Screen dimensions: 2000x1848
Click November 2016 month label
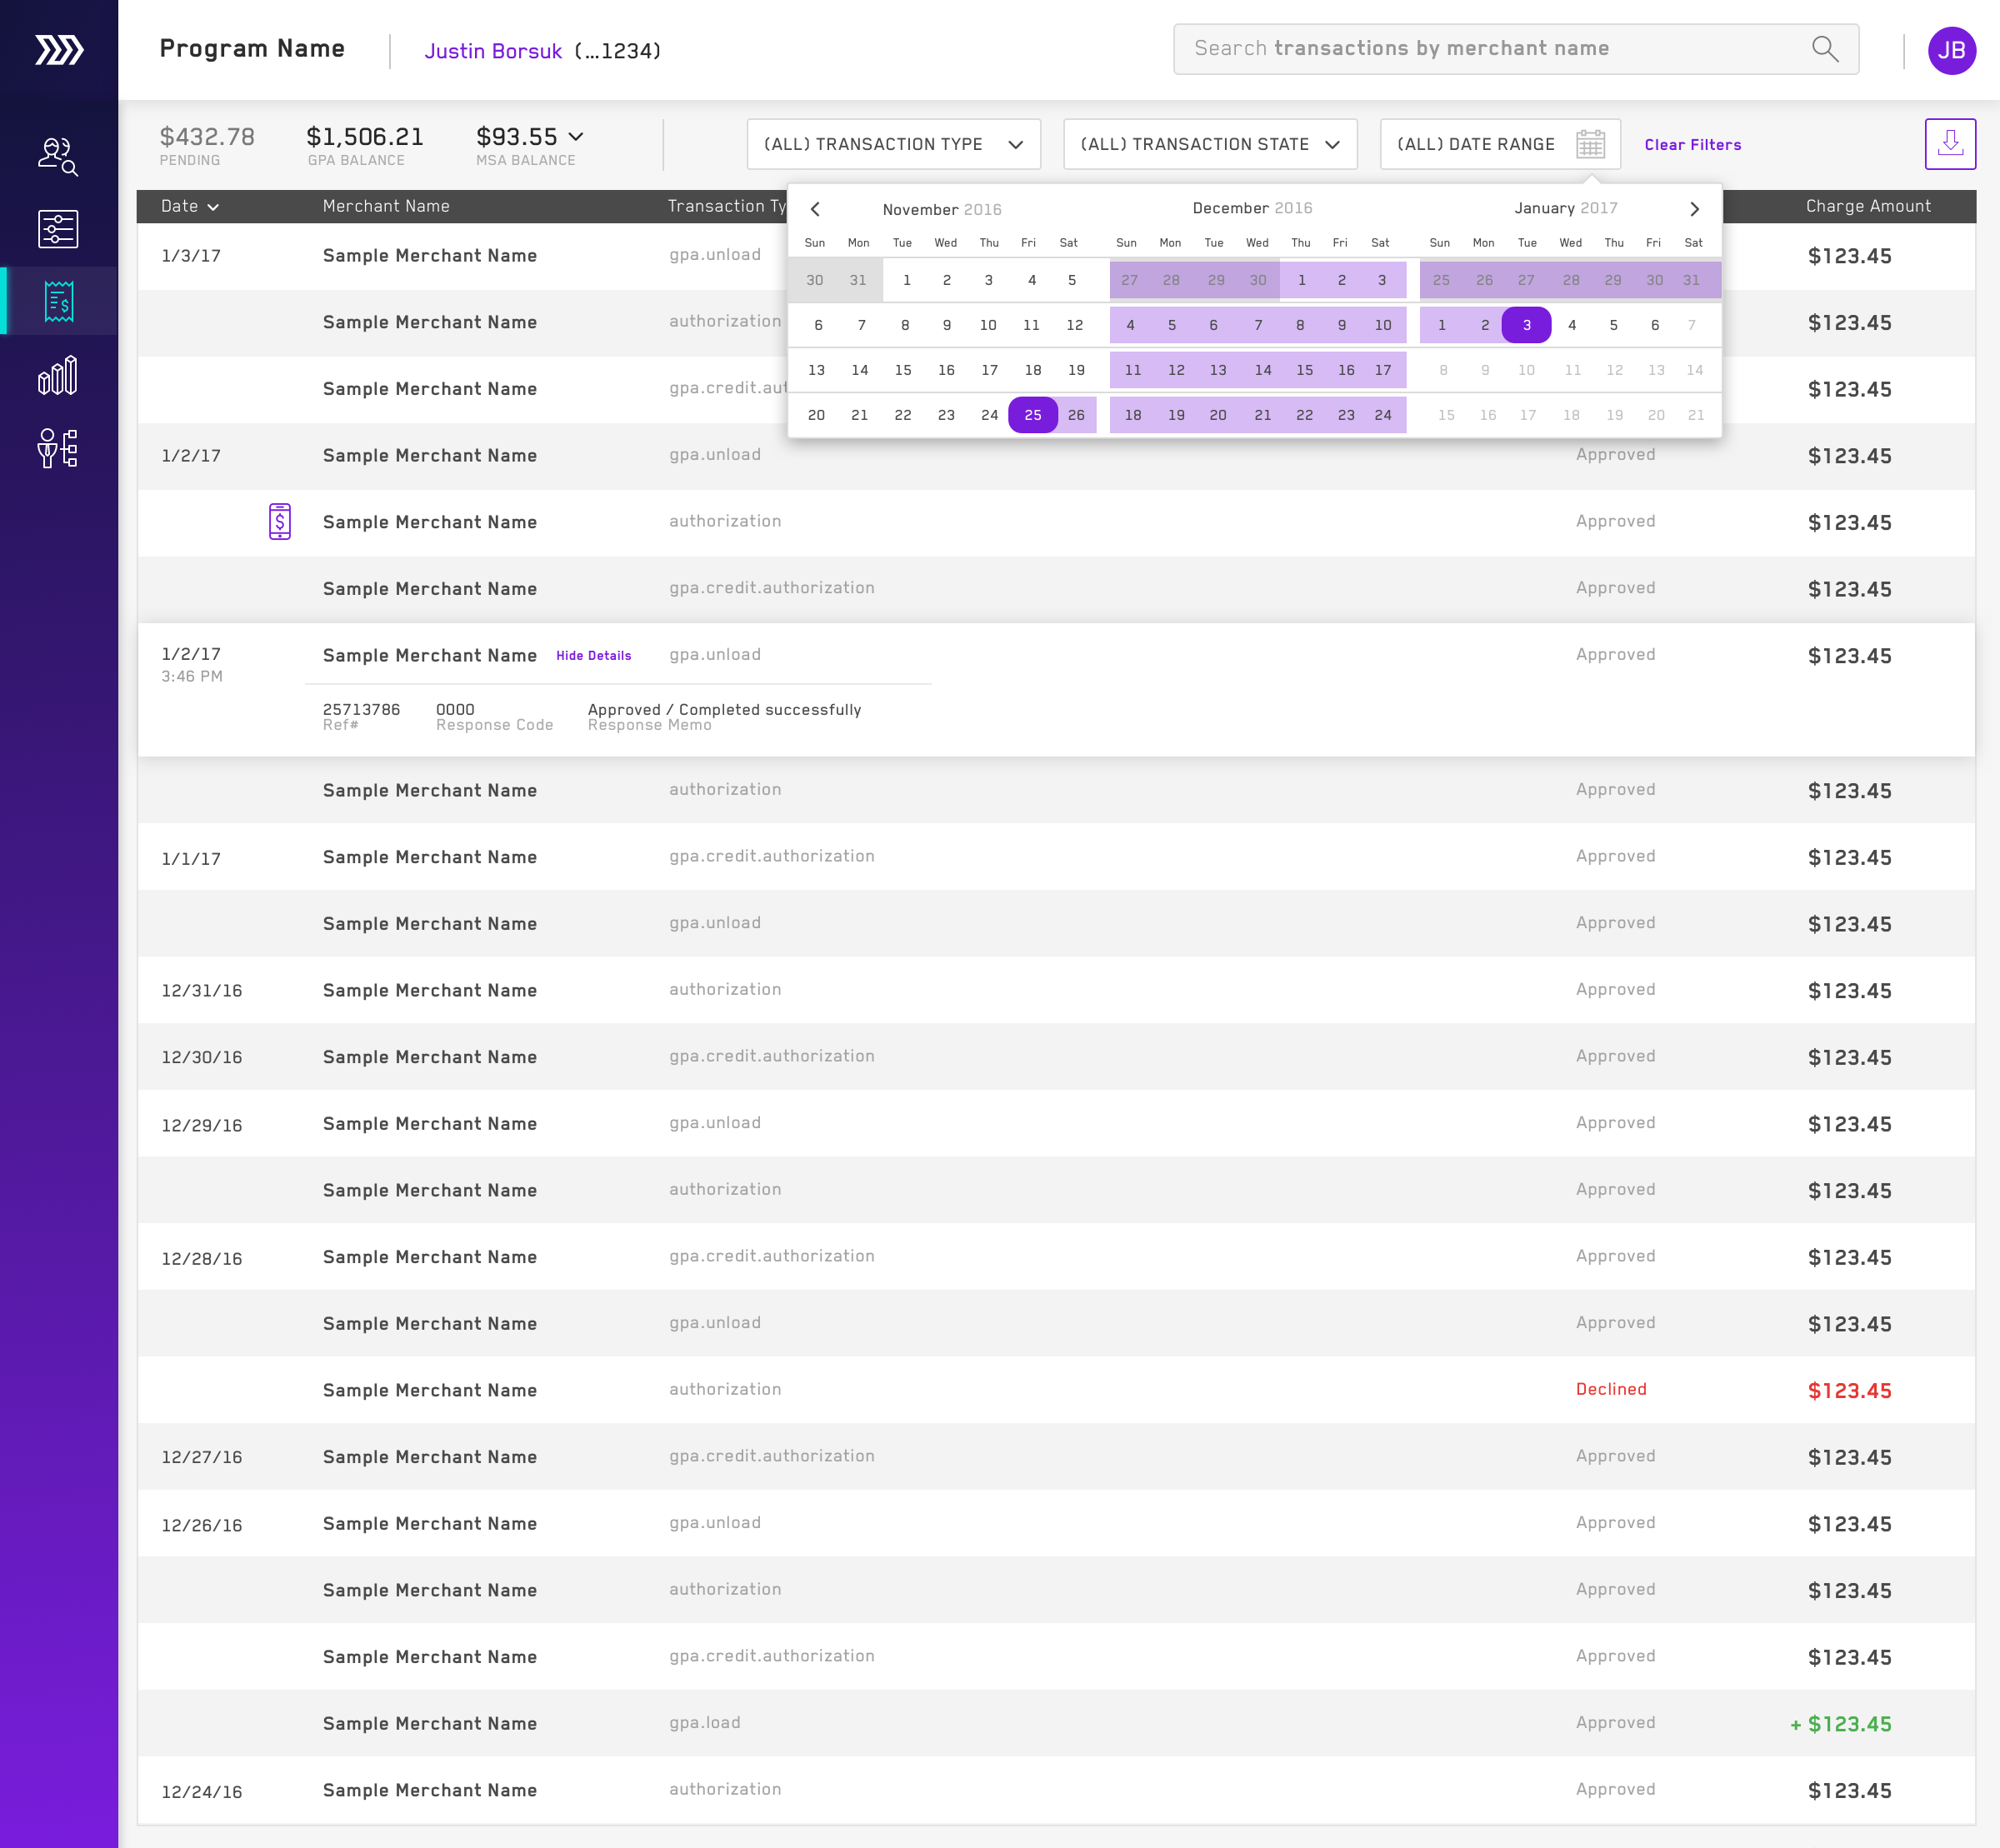(x=942, y=209)
